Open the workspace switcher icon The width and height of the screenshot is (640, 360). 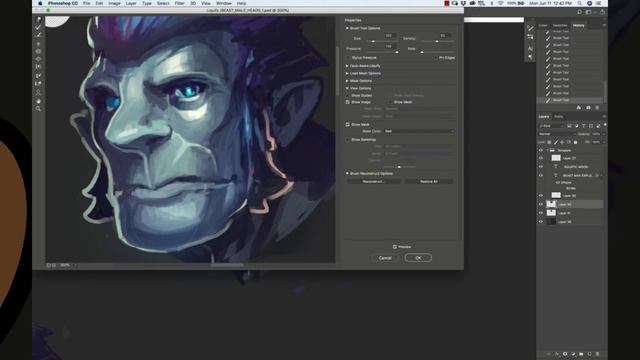click(x=588, y=12)
